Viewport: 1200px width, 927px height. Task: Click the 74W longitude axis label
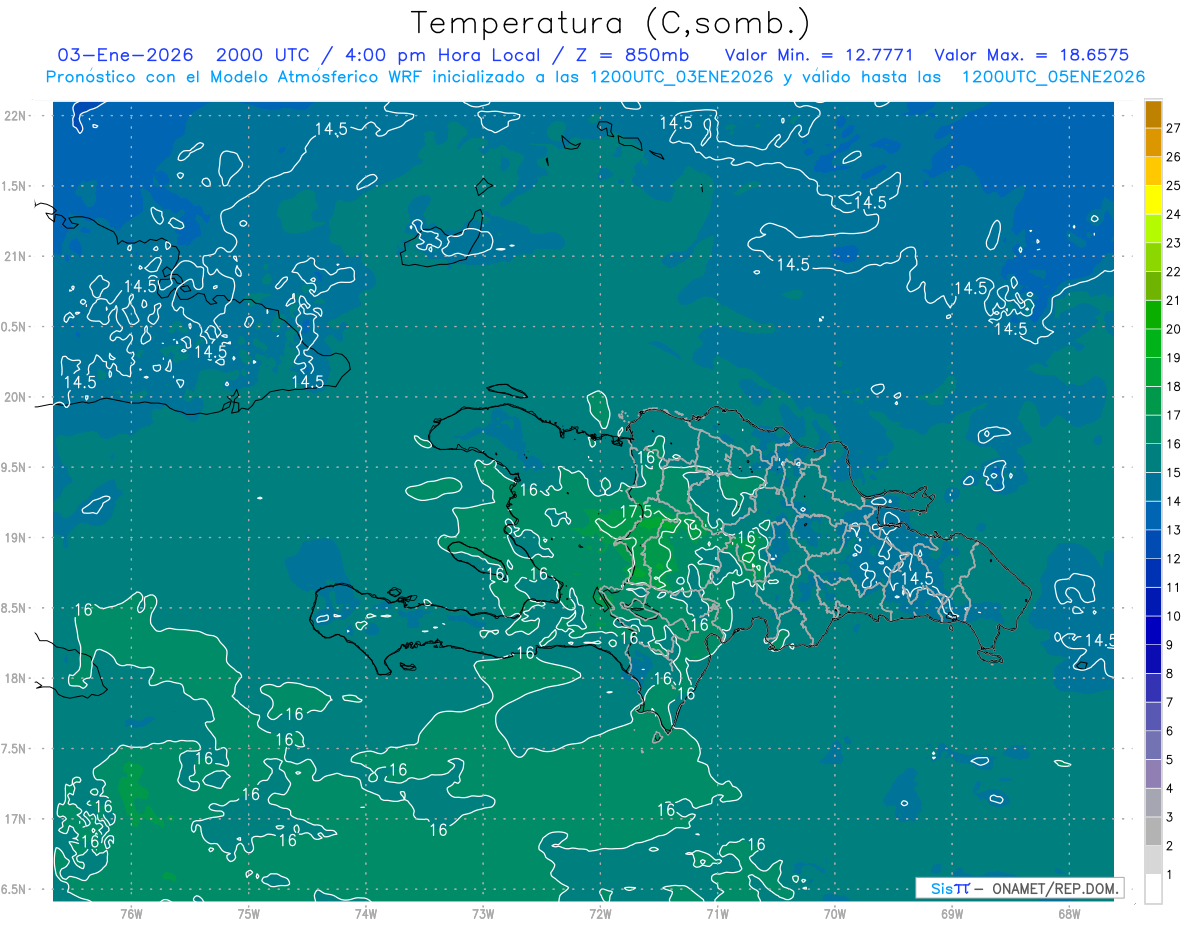(366, 913)
